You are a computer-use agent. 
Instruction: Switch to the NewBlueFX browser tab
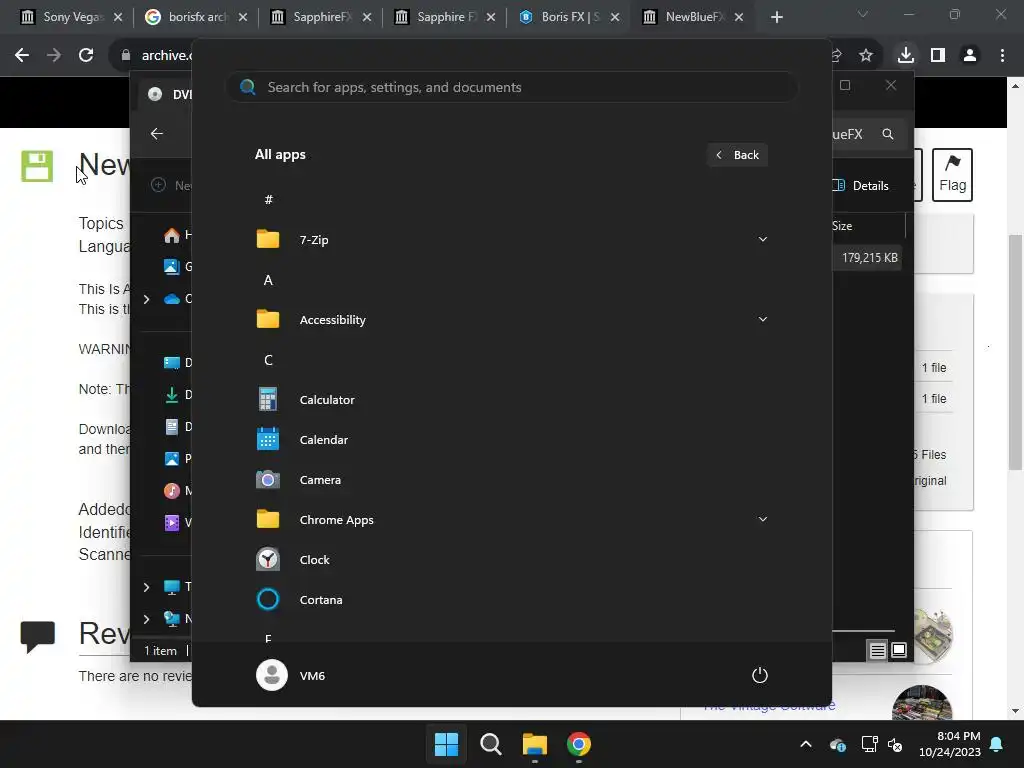coord(694,17)
